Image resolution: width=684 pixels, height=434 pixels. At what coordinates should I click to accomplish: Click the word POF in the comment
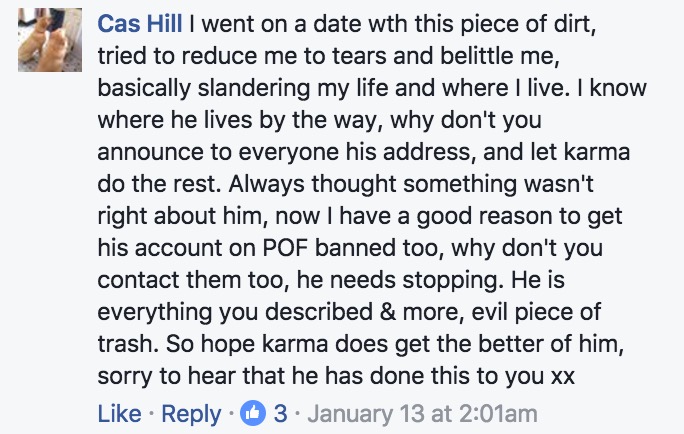285,248
